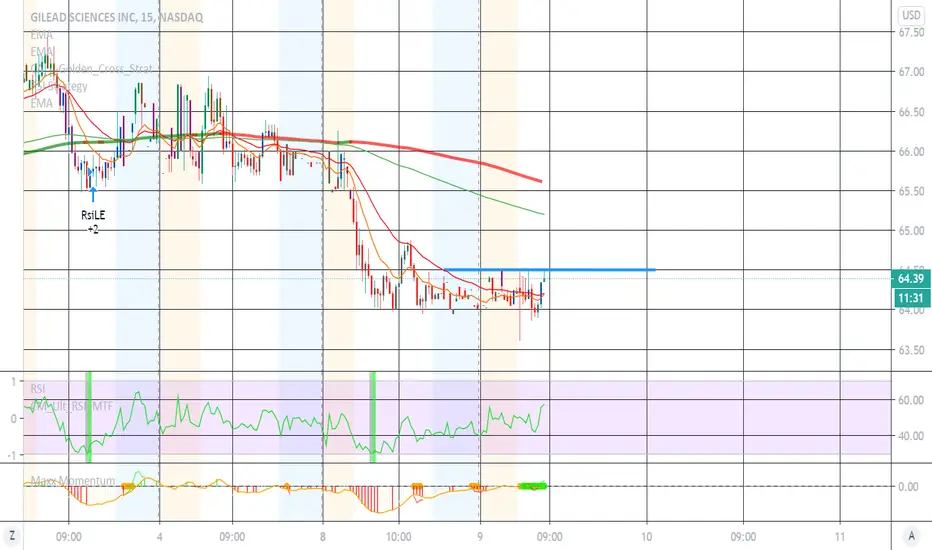
Task: Click the 67.00 price axis label
Action: click(911, 72)
